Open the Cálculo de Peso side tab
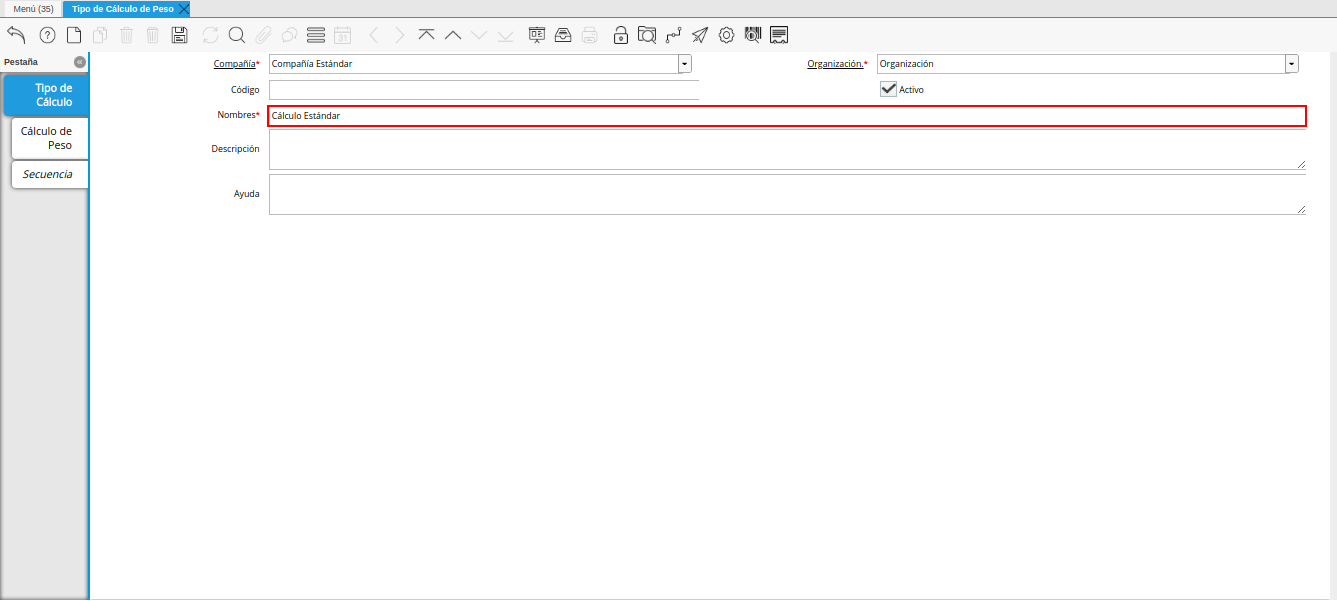 coord(50,138)
